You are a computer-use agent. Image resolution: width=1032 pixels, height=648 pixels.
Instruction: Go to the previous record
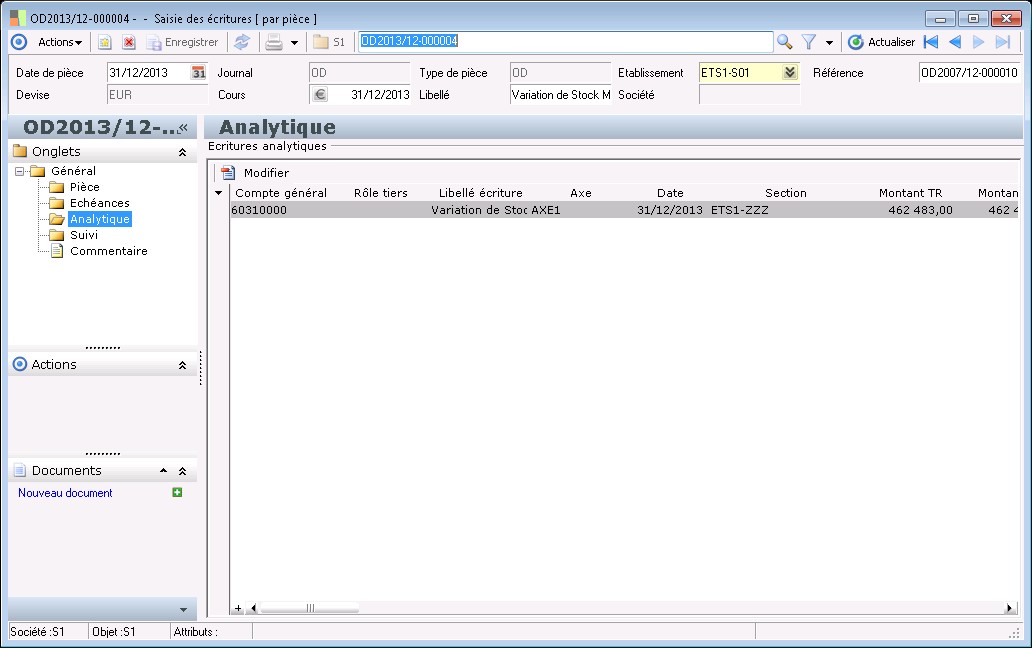[955, 42]
